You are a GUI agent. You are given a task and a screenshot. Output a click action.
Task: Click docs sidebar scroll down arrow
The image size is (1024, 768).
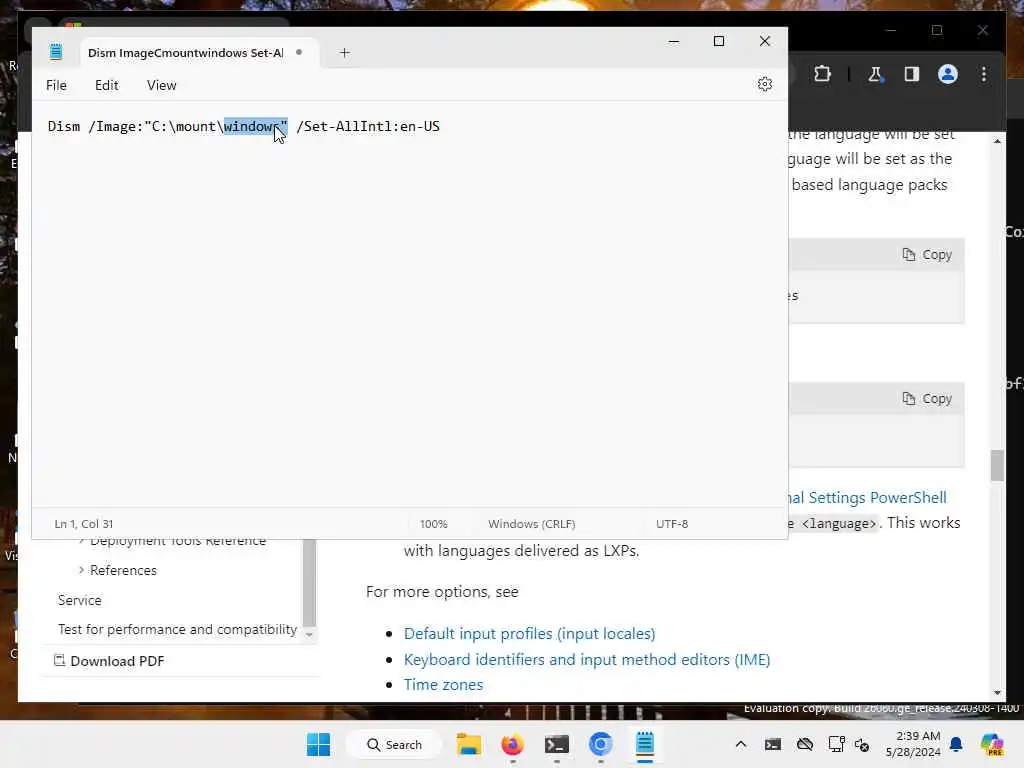(x=310, y=635)
